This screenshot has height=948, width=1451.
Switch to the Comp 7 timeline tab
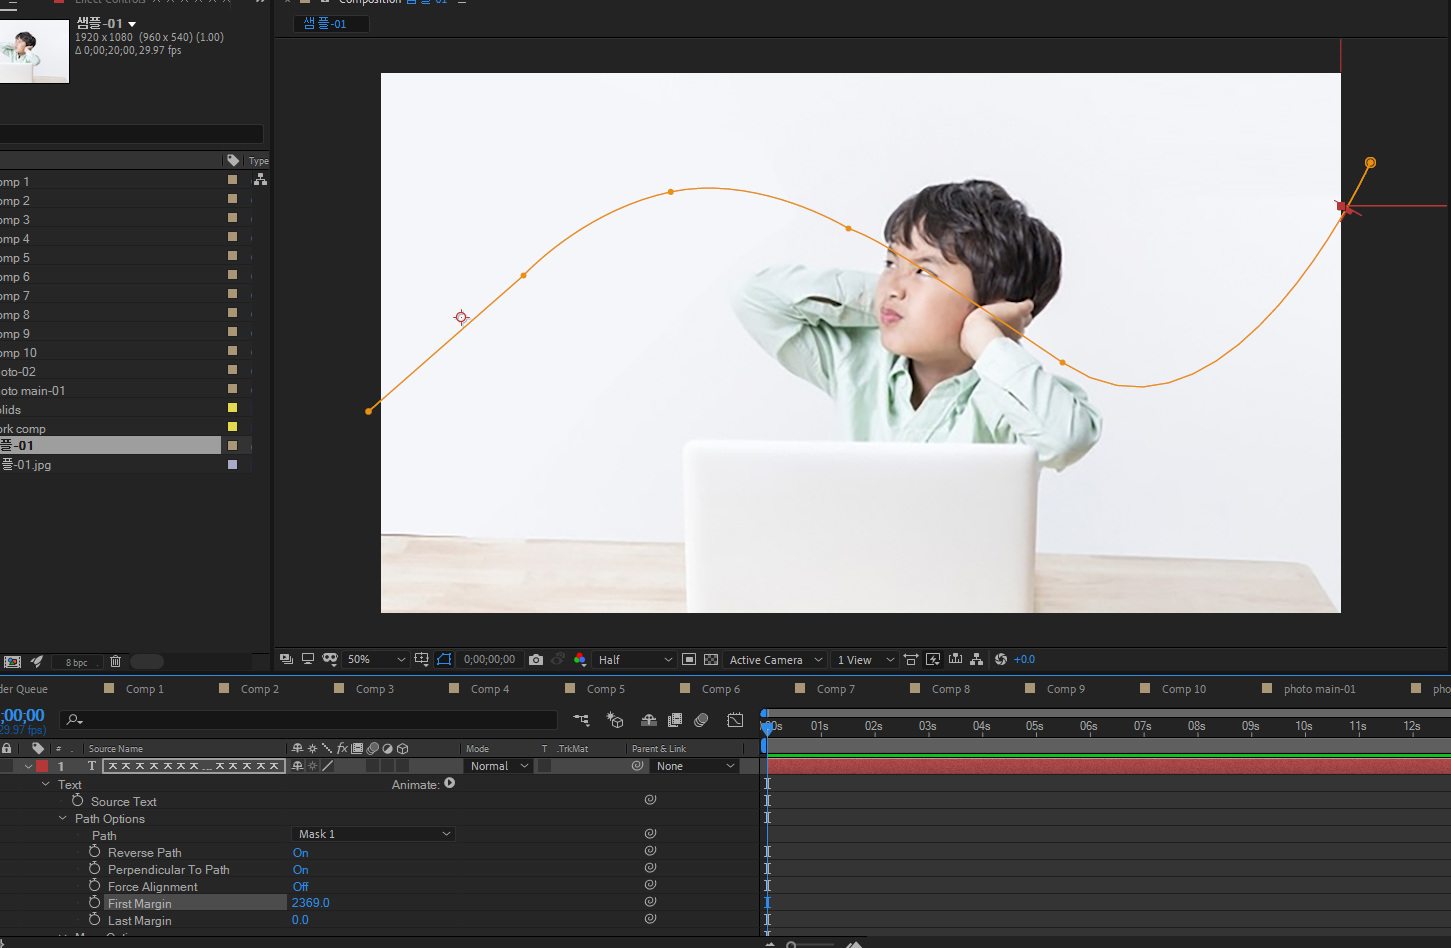point(836,689)
